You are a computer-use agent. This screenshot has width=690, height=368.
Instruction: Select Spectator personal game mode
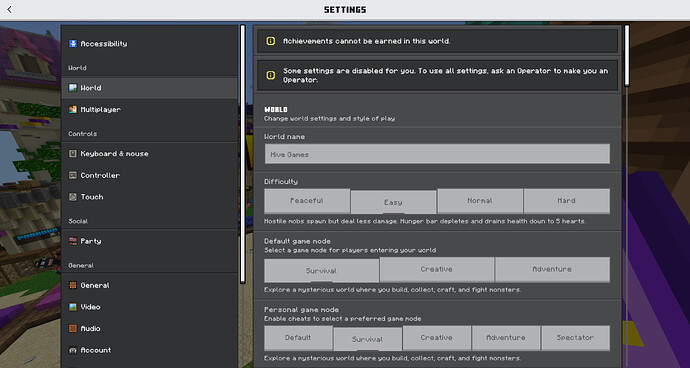pyautogui.click(x=575, y=338)
